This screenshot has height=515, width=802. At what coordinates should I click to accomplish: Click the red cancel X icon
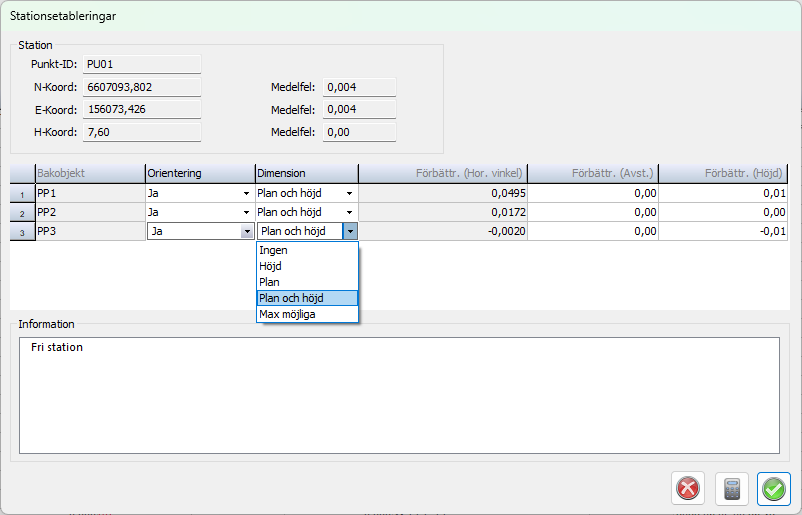click(x=688, y=488)
